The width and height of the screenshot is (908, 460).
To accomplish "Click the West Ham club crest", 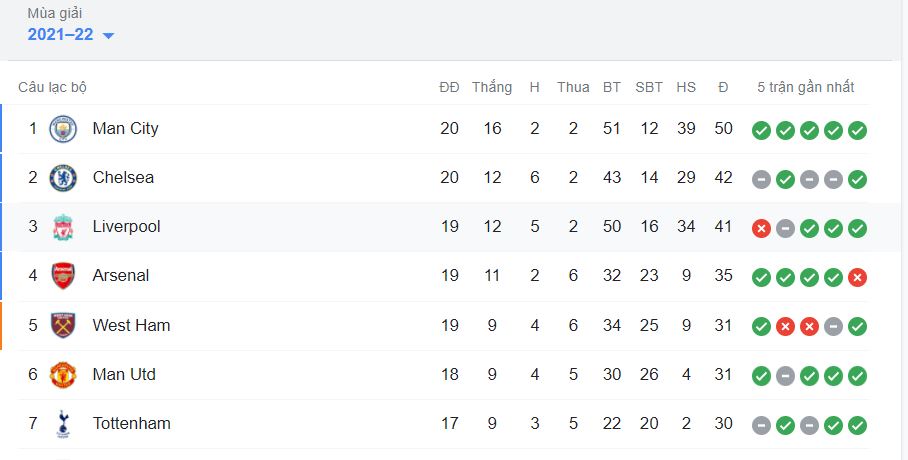I will tap(63, 325).
